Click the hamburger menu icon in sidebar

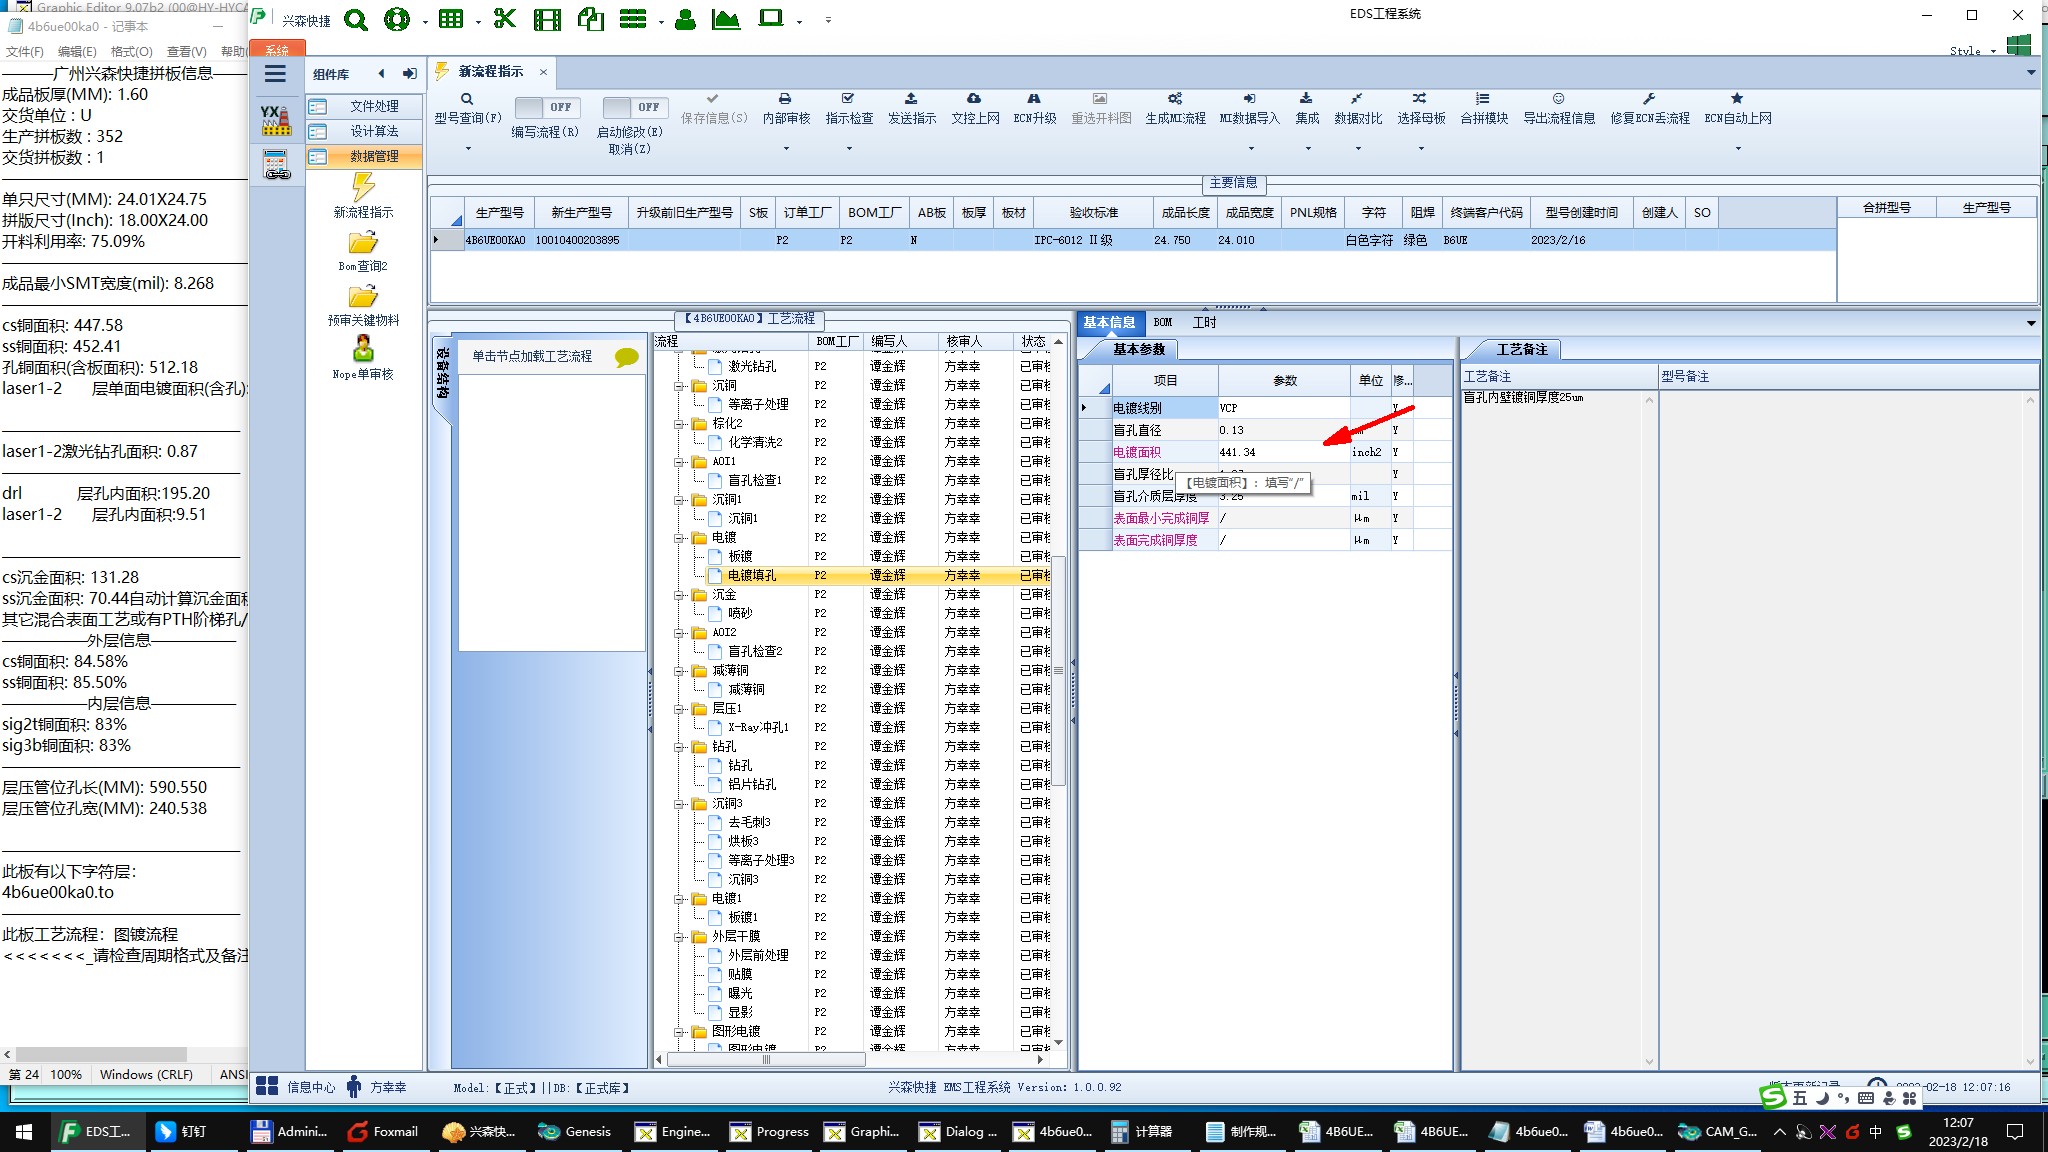click(275, 74)
